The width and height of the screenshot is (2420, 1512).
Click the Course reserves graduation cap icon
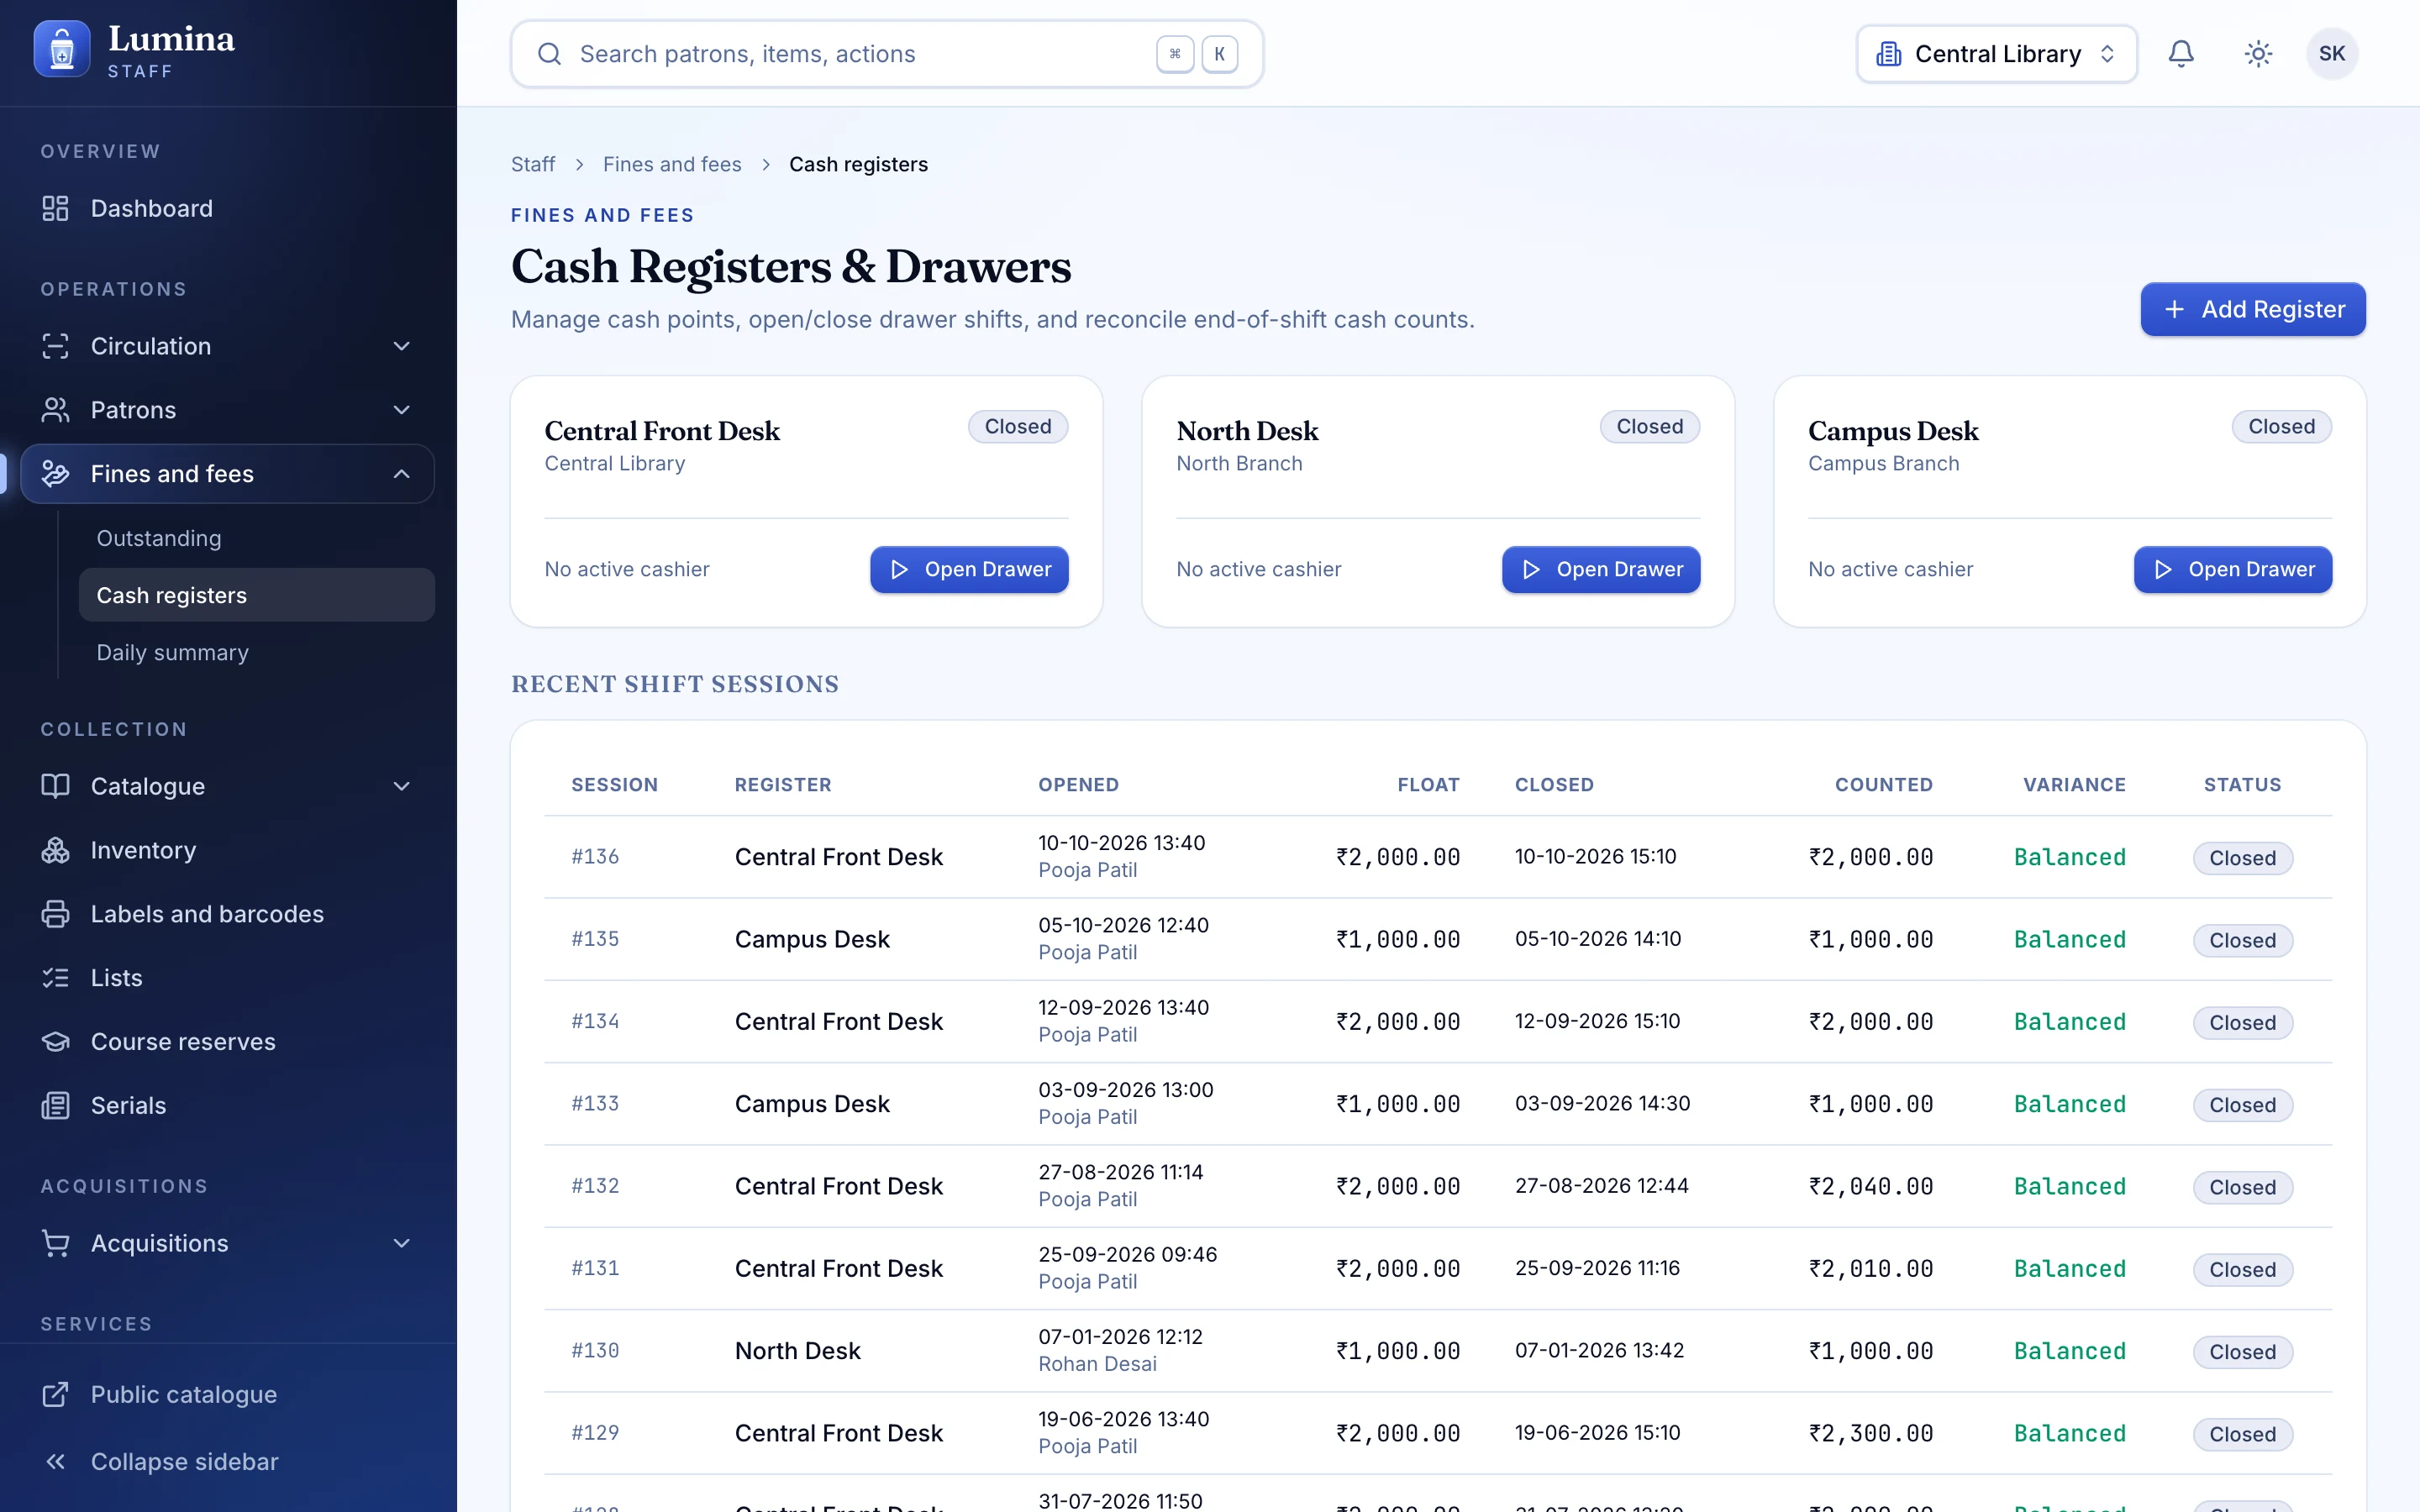point(55,1042)
